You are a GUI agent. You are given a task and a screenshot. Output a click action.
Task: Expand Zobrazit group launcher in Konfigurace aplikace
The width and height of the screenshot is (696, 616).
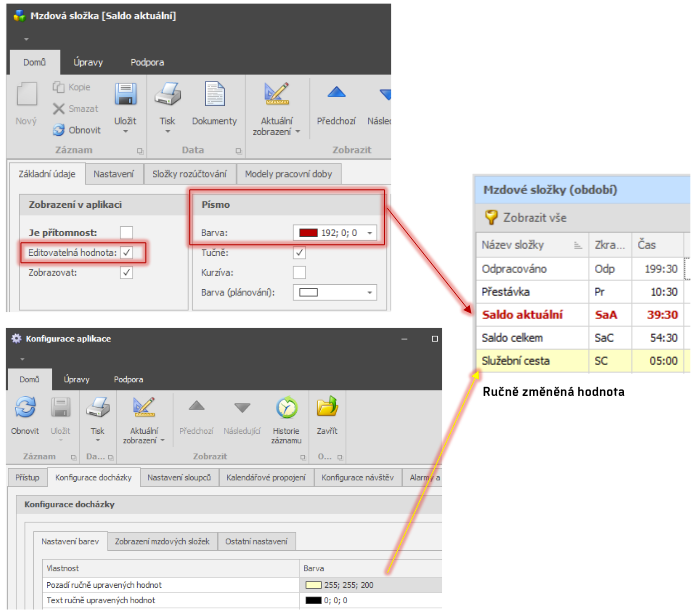(x=303, y=457)
